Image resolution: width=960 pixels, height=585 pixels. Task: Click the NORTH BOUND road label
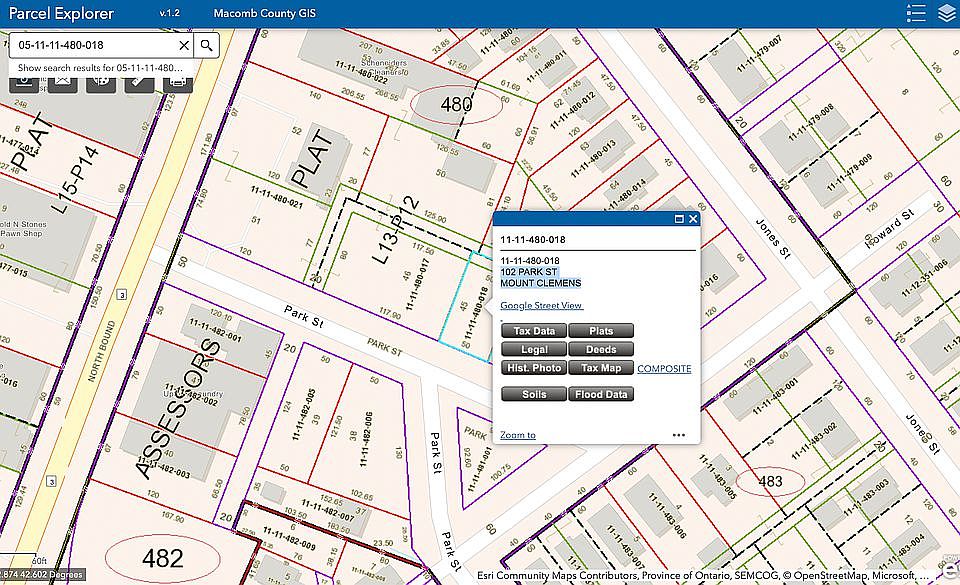tap(102, 351)
